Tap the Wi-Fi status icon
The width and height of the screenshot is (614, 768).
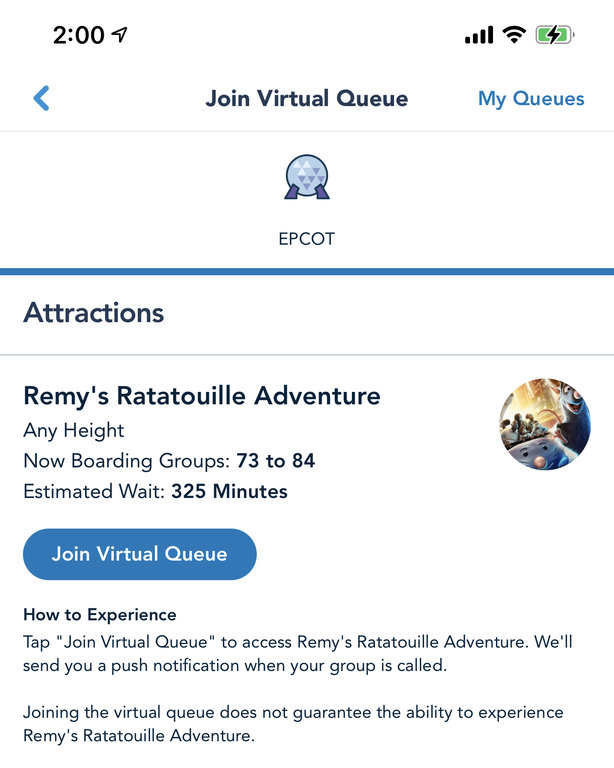click(x=515, y=35)
